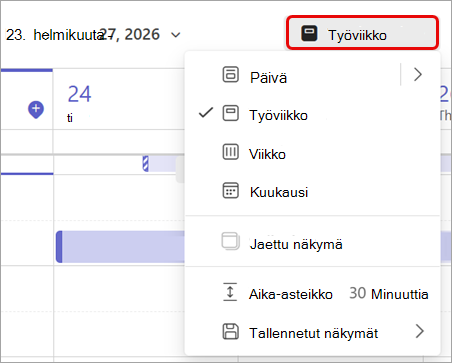452x363 pixels.
Task: Click the Työviikko work week menu icon
Action: tap(230, 113)
